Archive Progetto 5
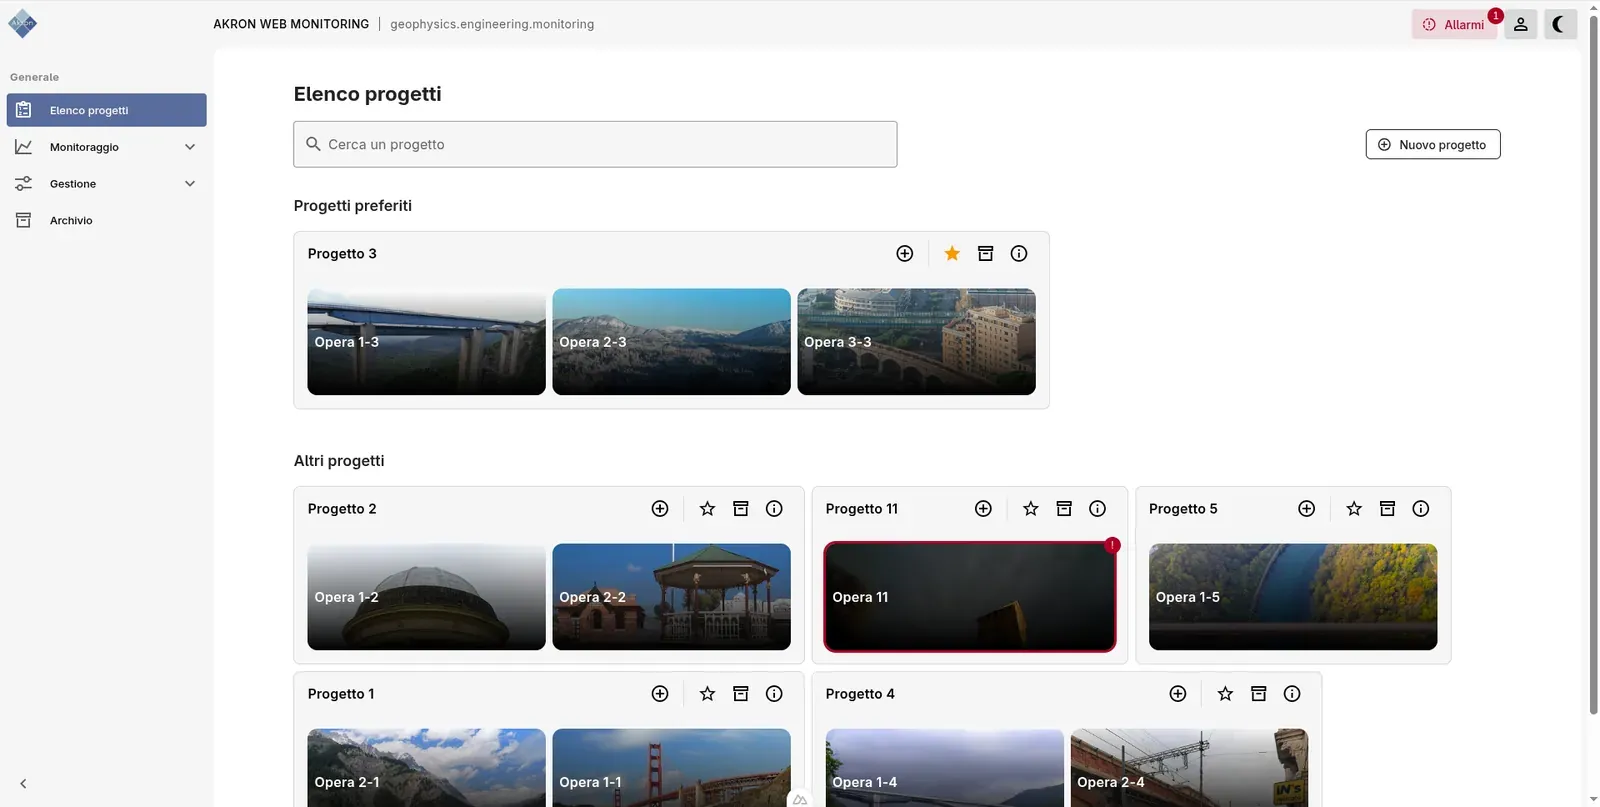This screenshot has width=1600, height=807. pos(1387,509)
